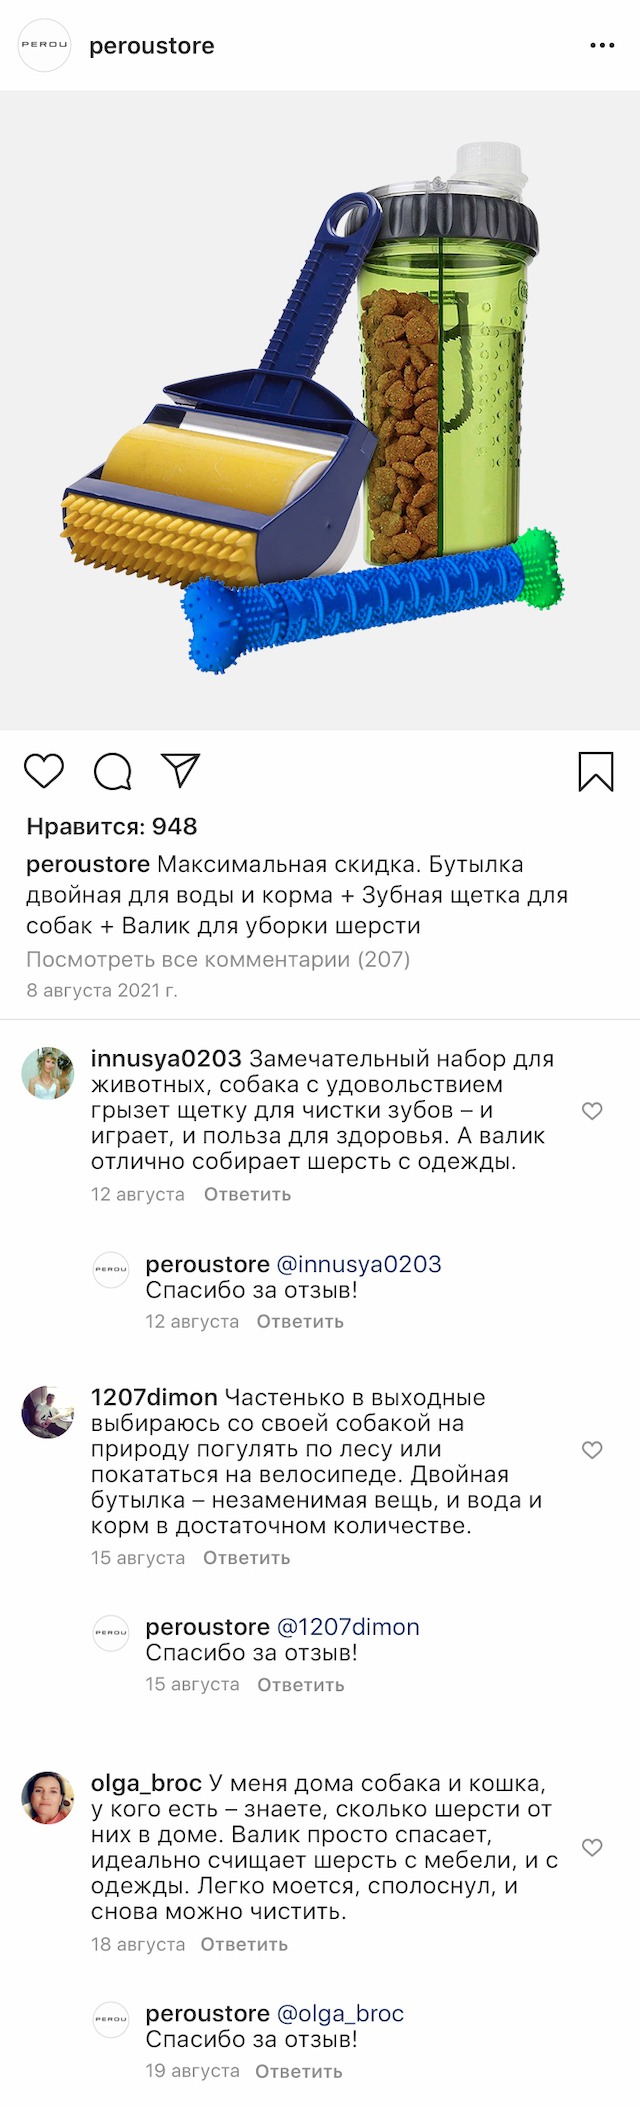
Task: Like the post with the heart icon
Action: 44,771
